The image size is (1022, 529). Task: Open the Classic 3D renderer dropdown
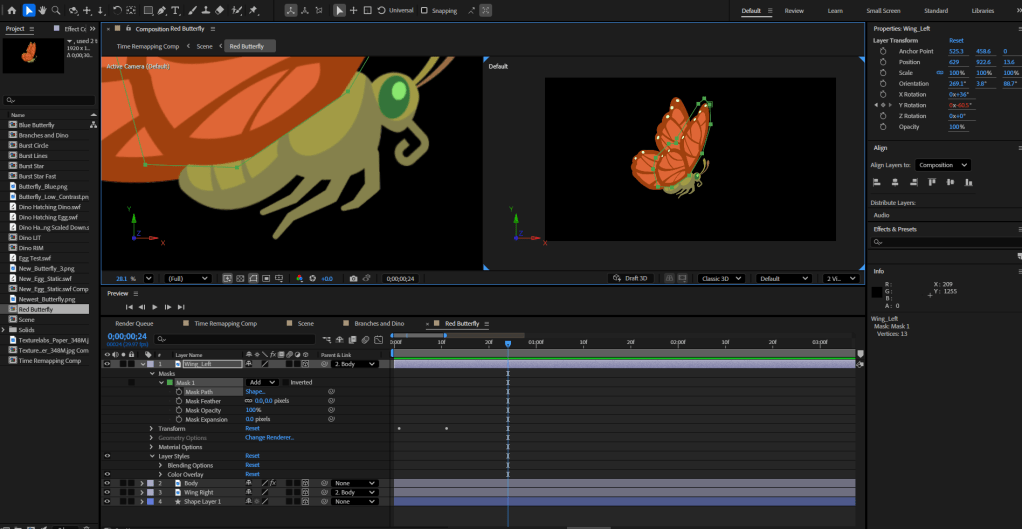(x=722, y=278)
